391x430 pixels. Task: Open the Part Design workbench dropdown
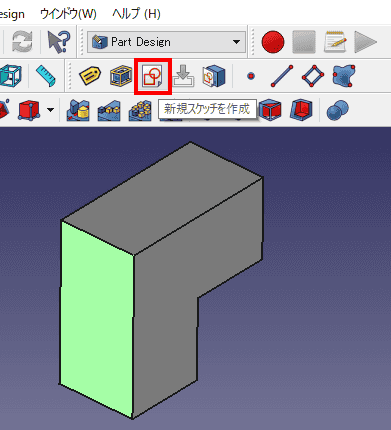[166, 42]
